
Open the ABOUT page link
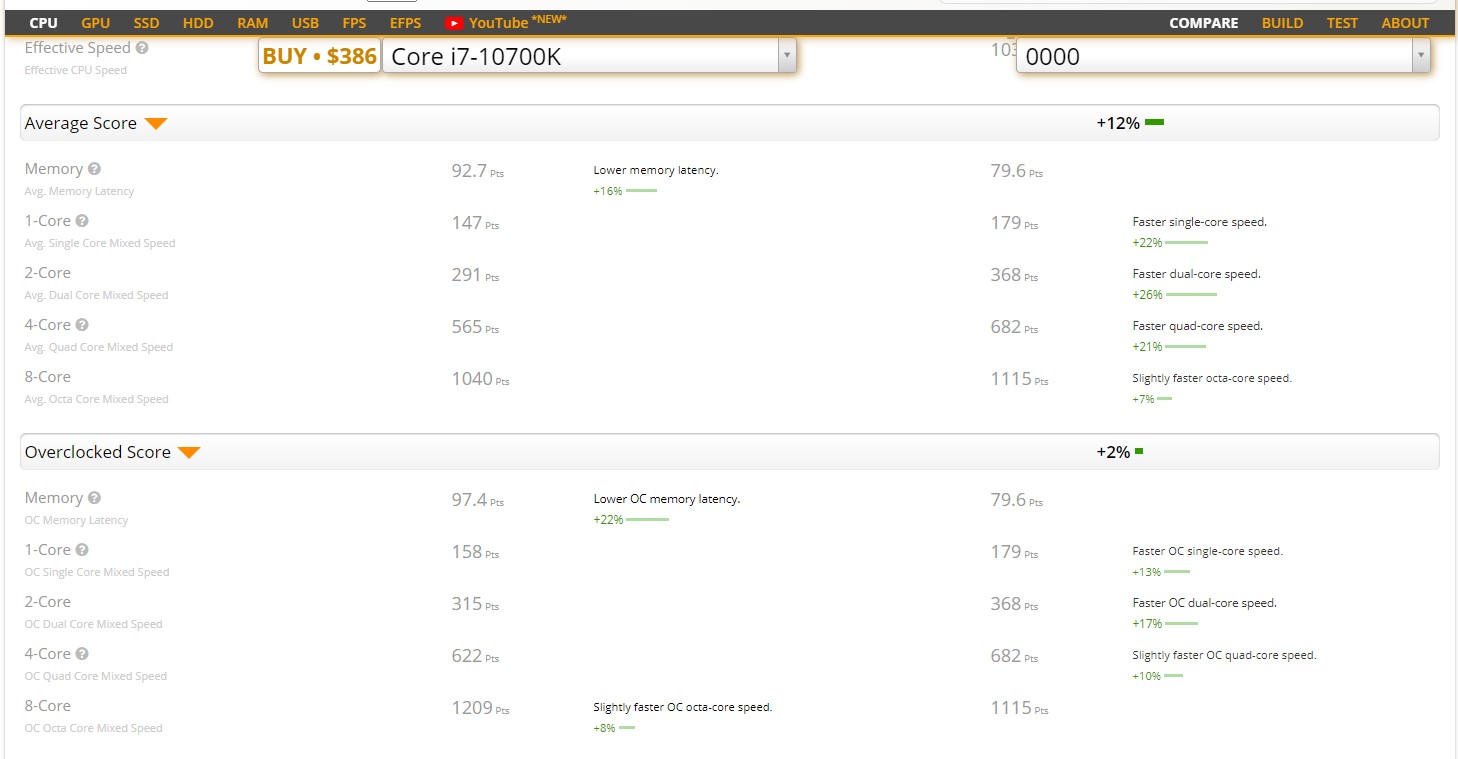(x=1405, y=23)
